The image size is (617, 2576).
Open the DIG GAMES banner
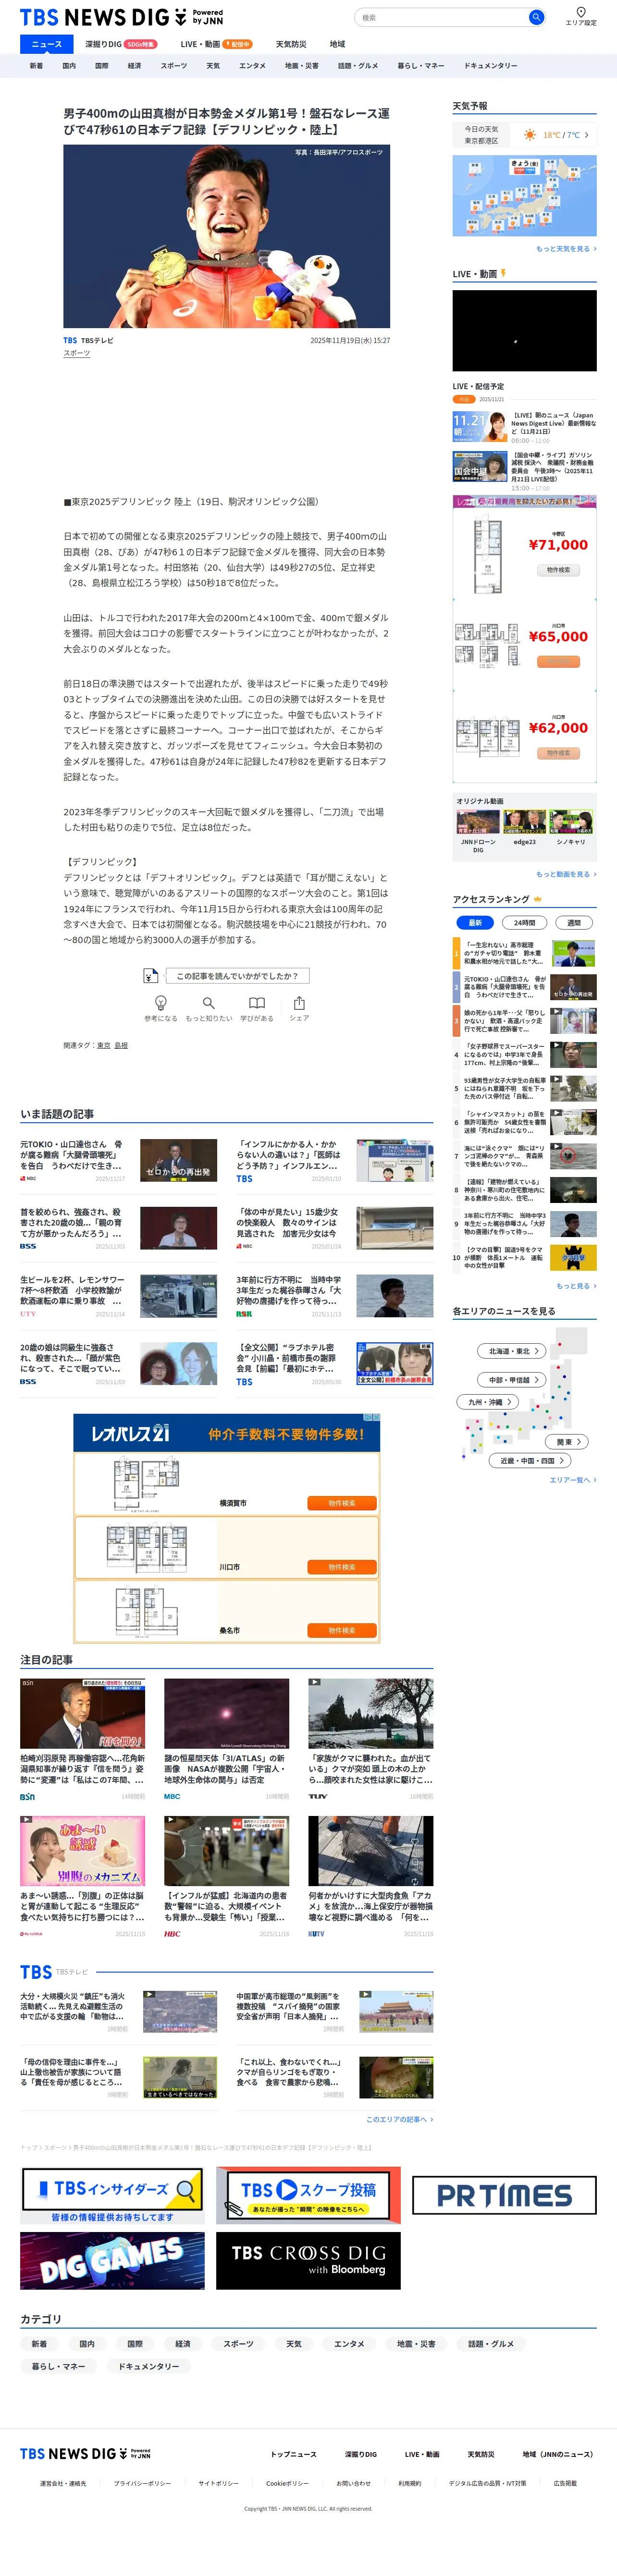[x=112, y=2260]
